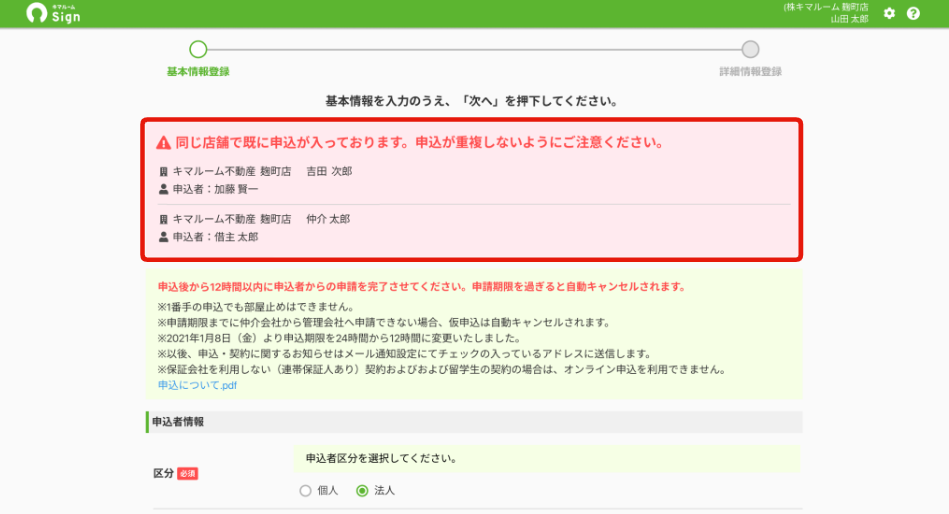Screen dimensions: 949x514
Task: Click building icon beside 吉田 次郎 entry
Action: (x=163, y=172)
